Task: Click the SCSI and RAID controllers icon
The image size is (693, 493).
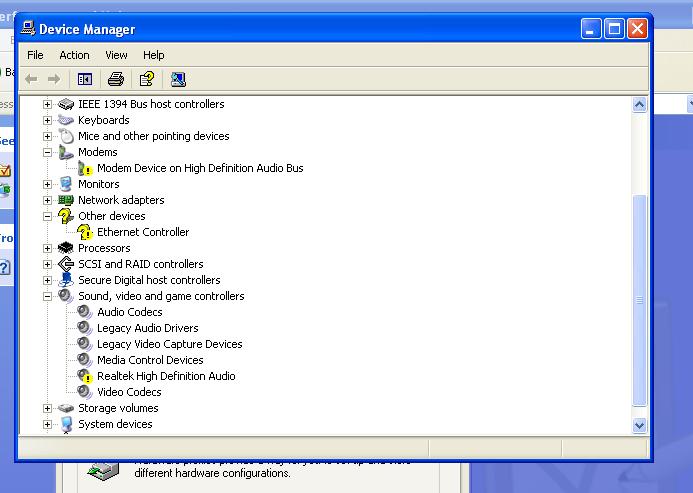Action: (66, 264)
